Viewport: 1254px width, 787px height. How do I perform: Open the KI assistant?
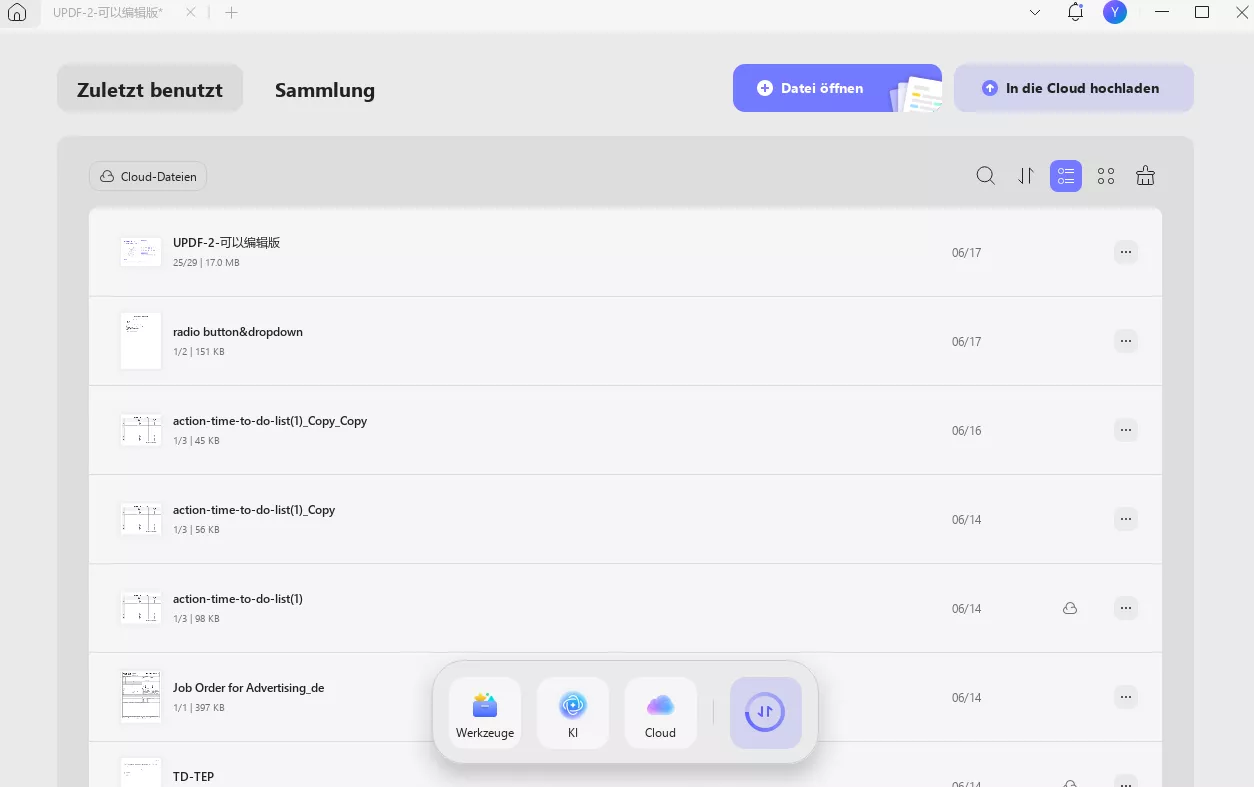point(573,713)
